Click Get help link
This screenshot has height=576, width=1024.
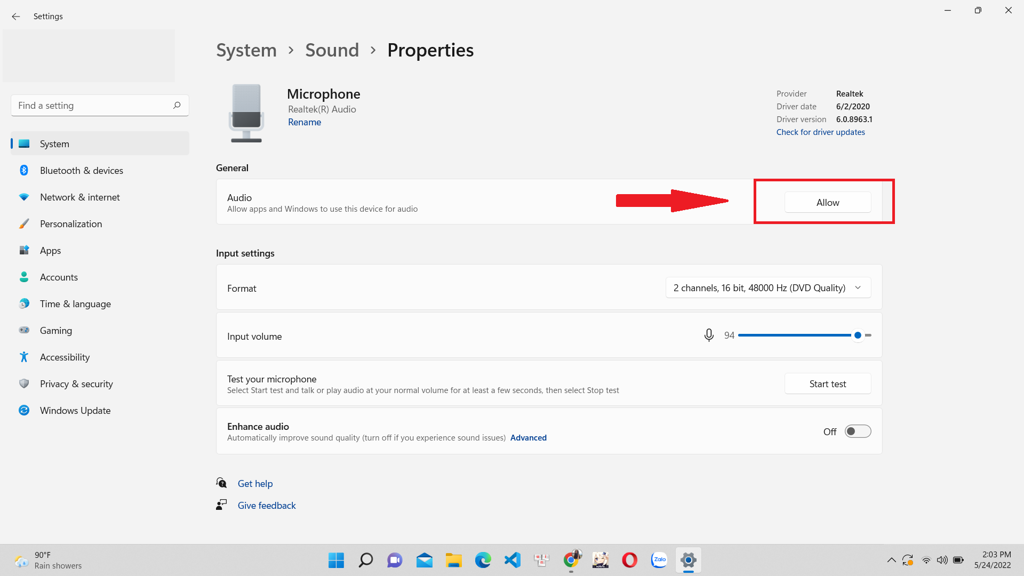pos(255,484)
